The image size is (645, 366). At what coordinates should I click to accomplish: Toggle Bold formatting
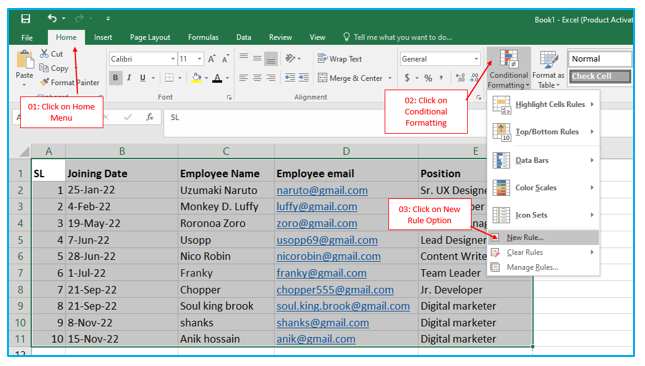point(116,78)
